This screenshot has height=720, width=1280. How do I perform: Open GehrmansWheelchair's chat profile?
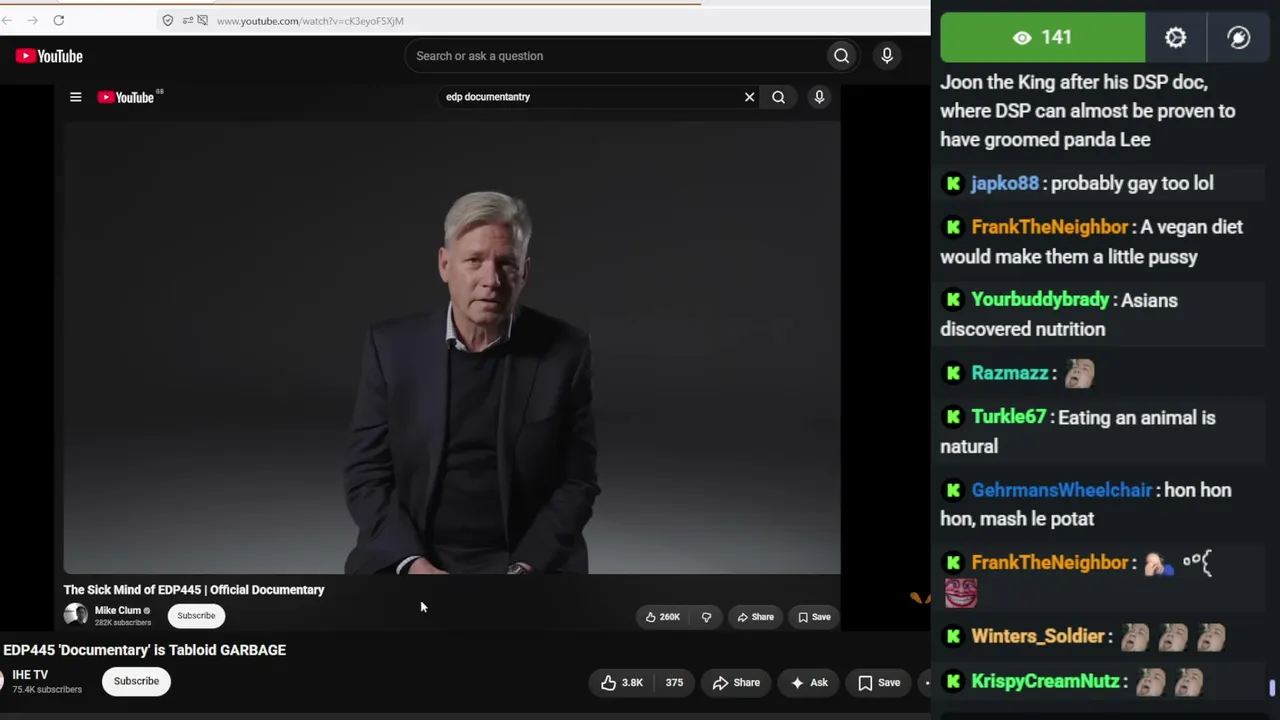(x=1062, y=490)
